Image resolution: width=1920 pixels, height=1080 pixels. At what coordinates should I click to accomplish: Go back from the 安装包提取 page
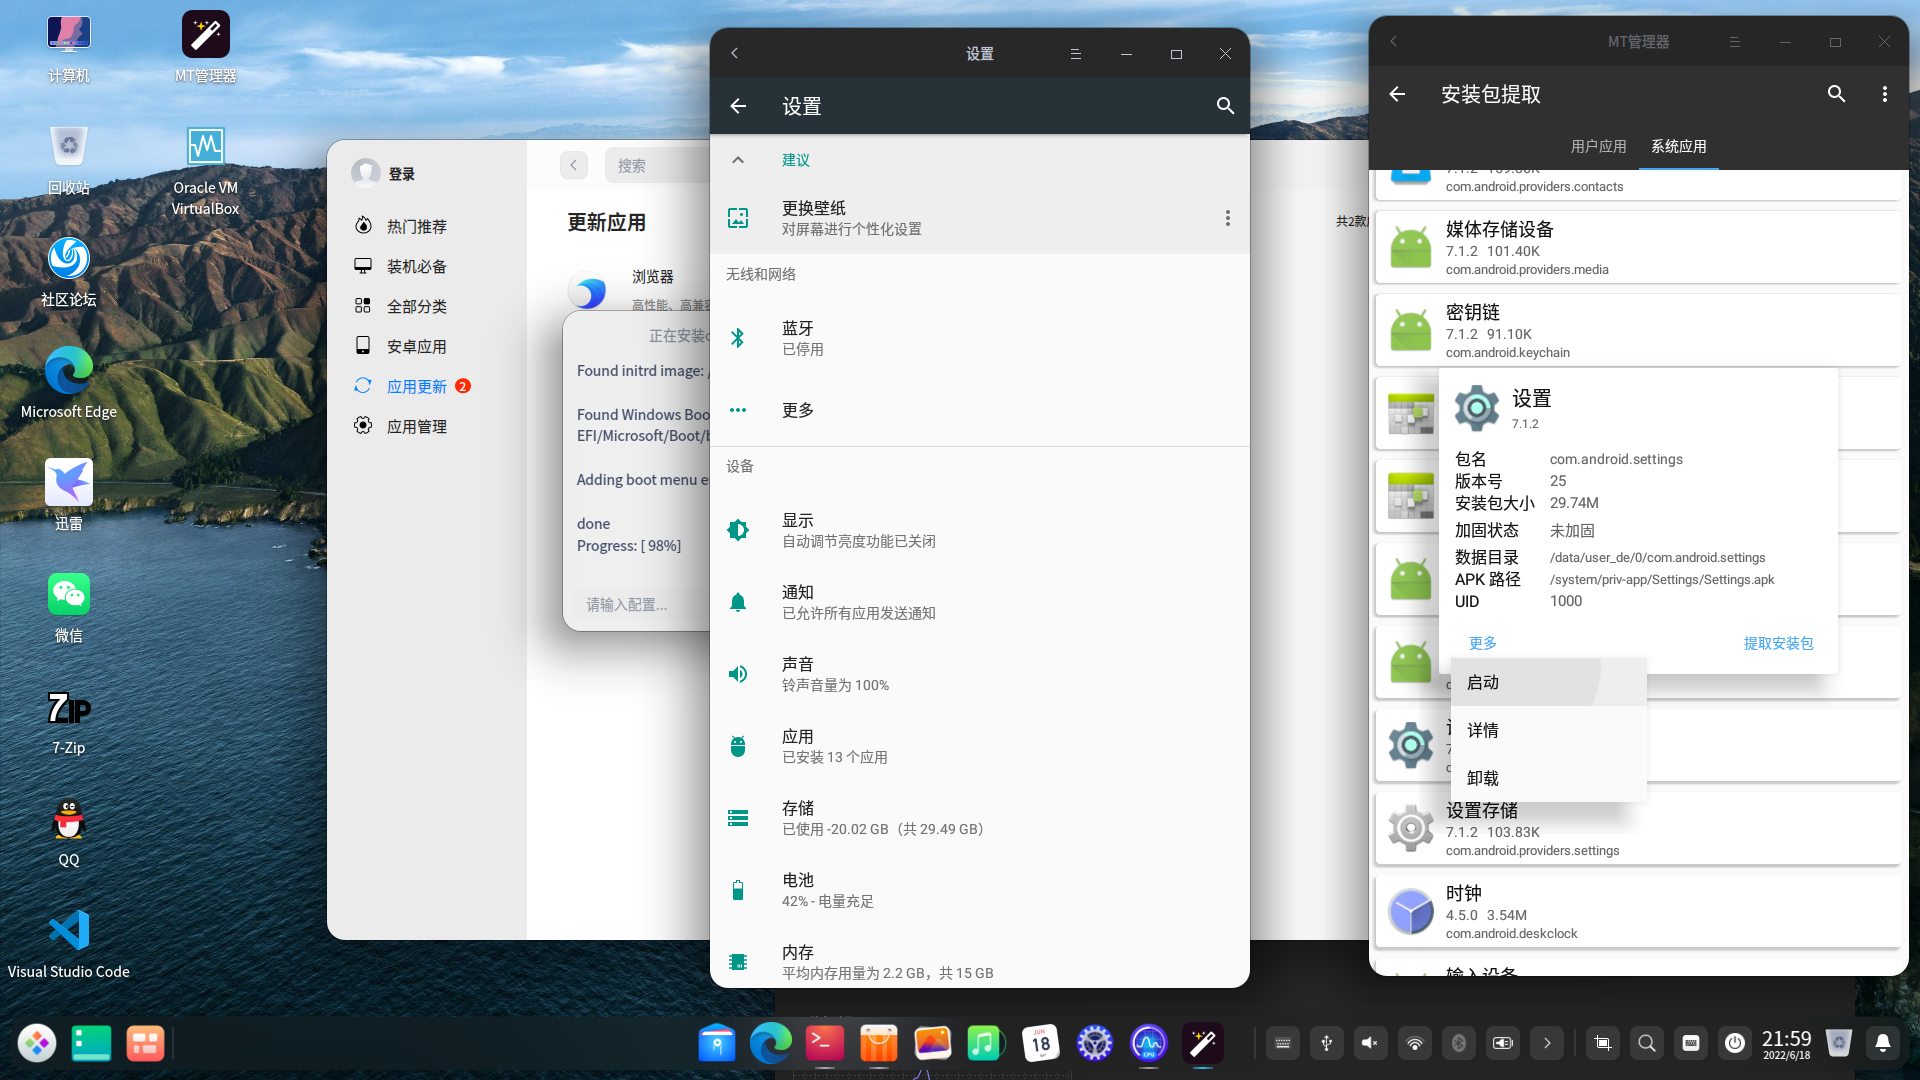[x=1396, y=94]
